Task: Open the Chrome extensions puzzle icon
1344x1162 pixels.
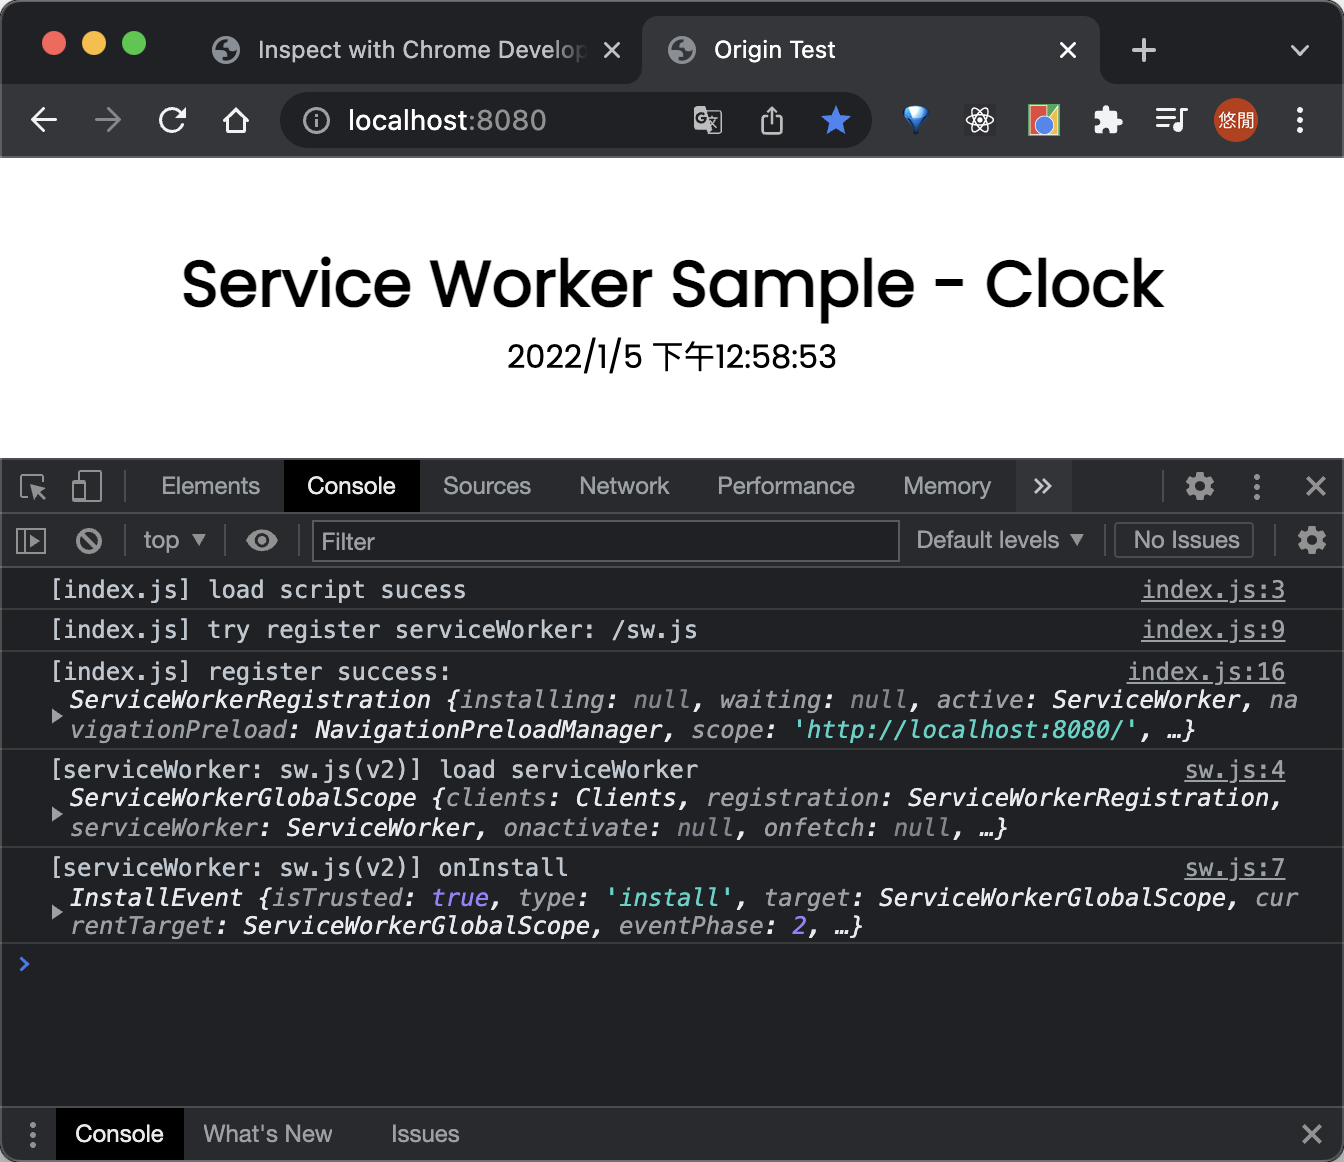Action: click(x=1107, y=120)
